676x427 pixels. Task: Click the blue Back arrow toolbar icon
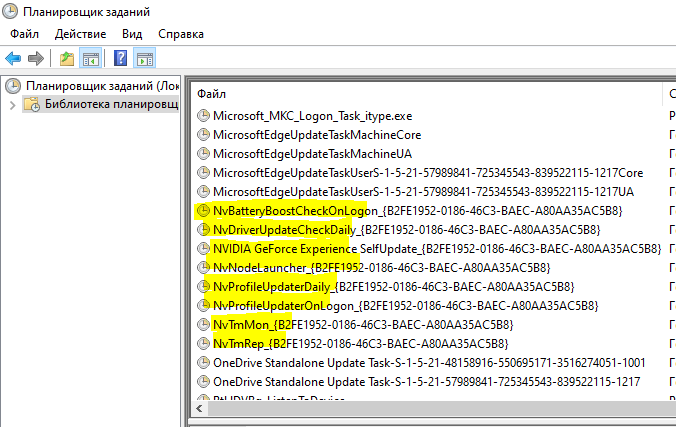[13, 58]
